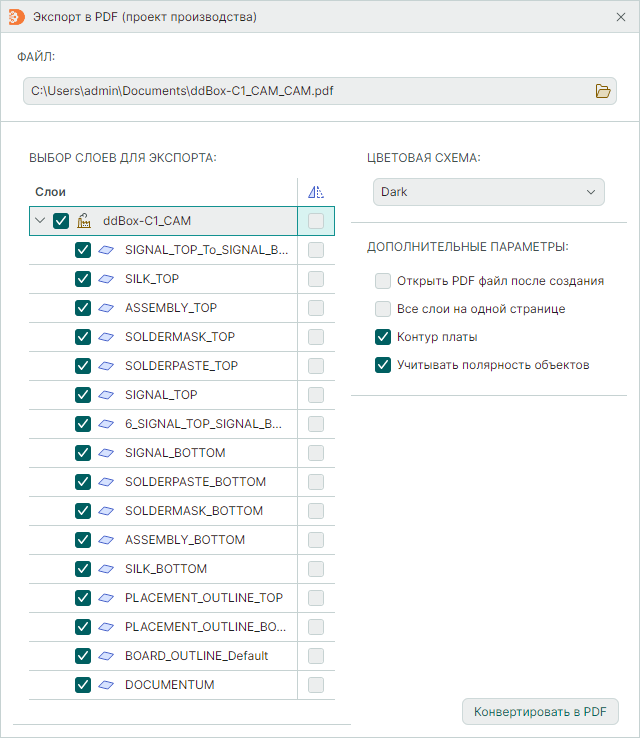This screenshot has height=738, width=640.
Task: Close the export to PDF dialog
Action: pyautogui.click(x=621, y=17)
